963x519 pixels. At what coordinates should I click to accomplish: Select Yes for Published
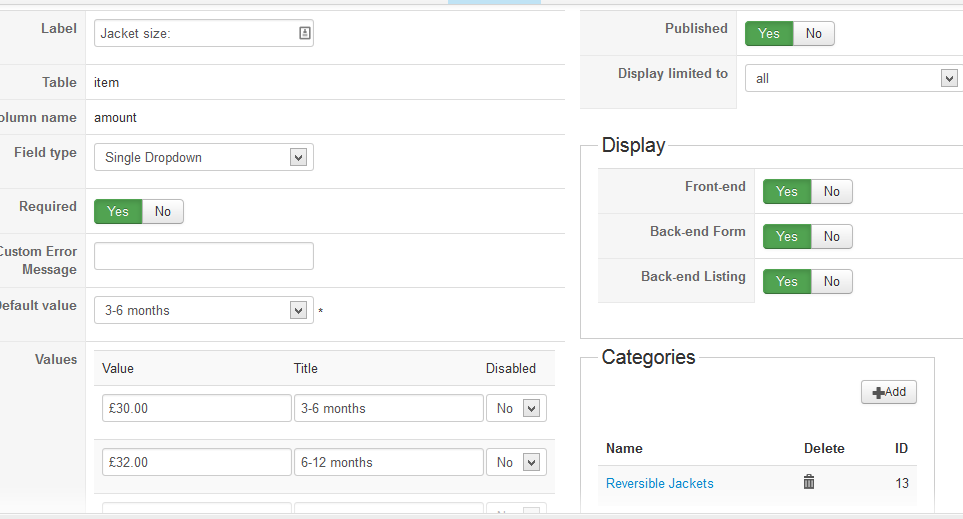click(768, 33)
